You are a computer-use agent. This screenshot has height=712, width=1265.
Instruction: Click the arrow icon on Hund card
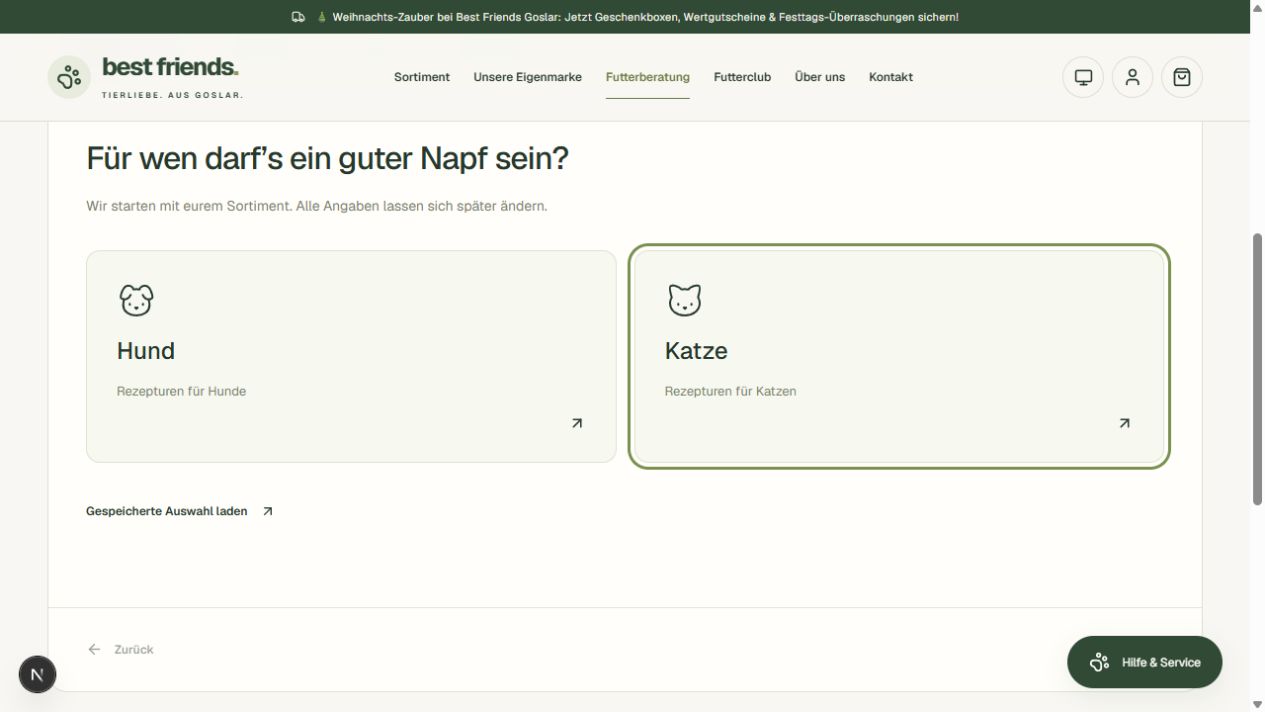point(577,423)
